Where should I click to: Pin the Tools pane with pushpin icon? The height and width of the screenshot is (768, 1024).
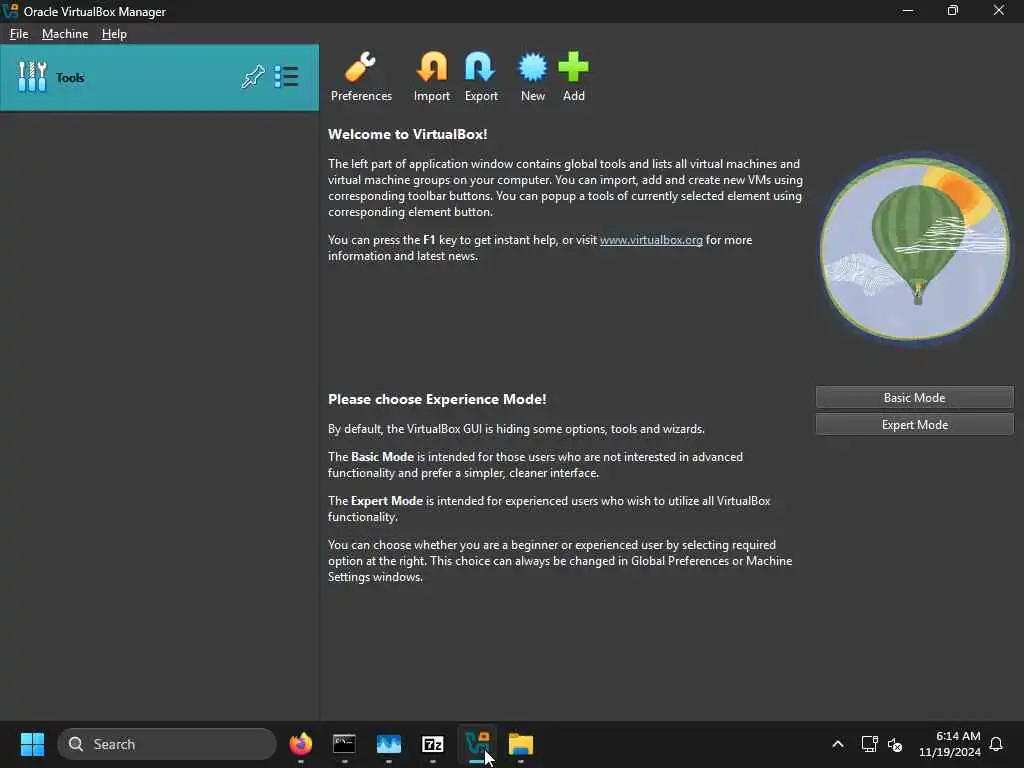253,77
